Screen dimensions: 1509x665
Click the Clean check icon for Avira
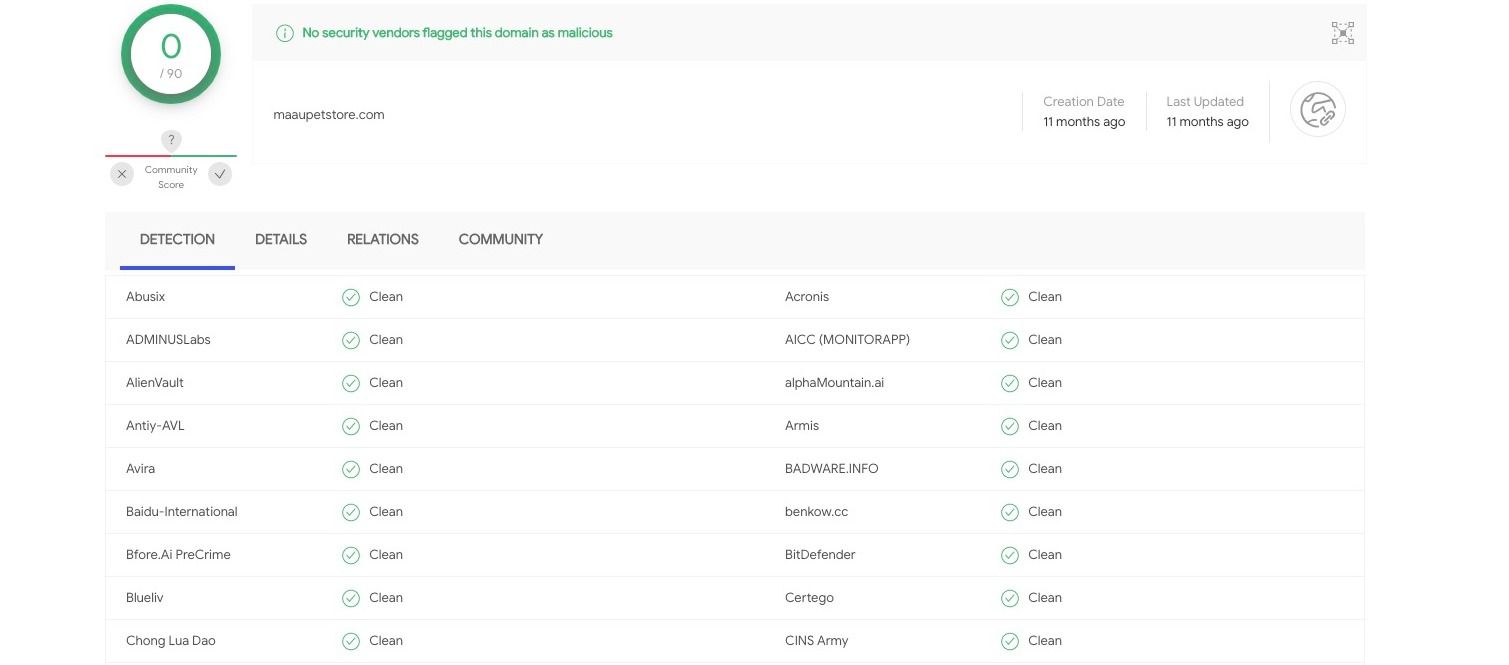(351, 469)
